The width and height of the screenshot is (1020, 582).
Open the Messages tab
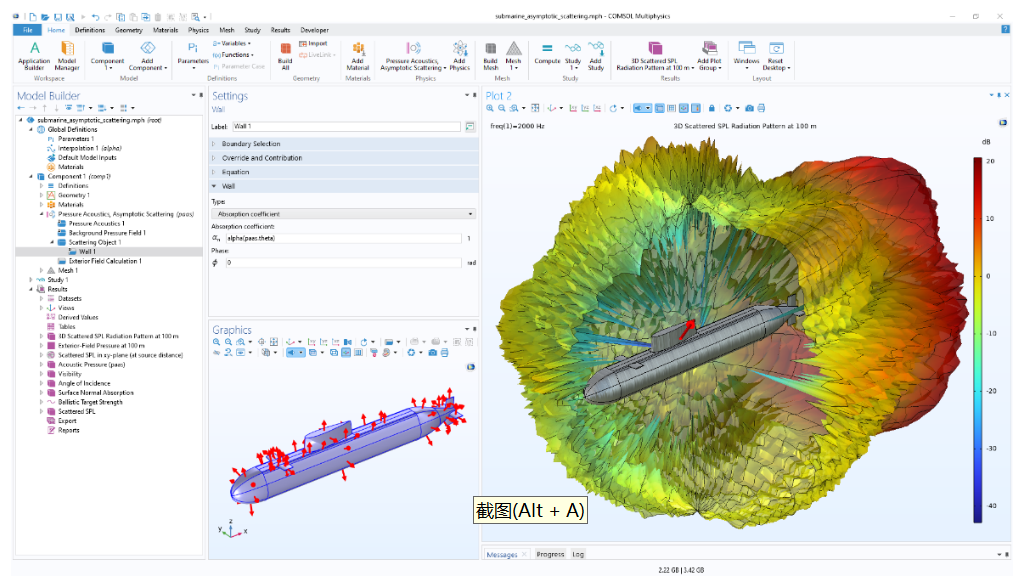[x=502, y=555]
